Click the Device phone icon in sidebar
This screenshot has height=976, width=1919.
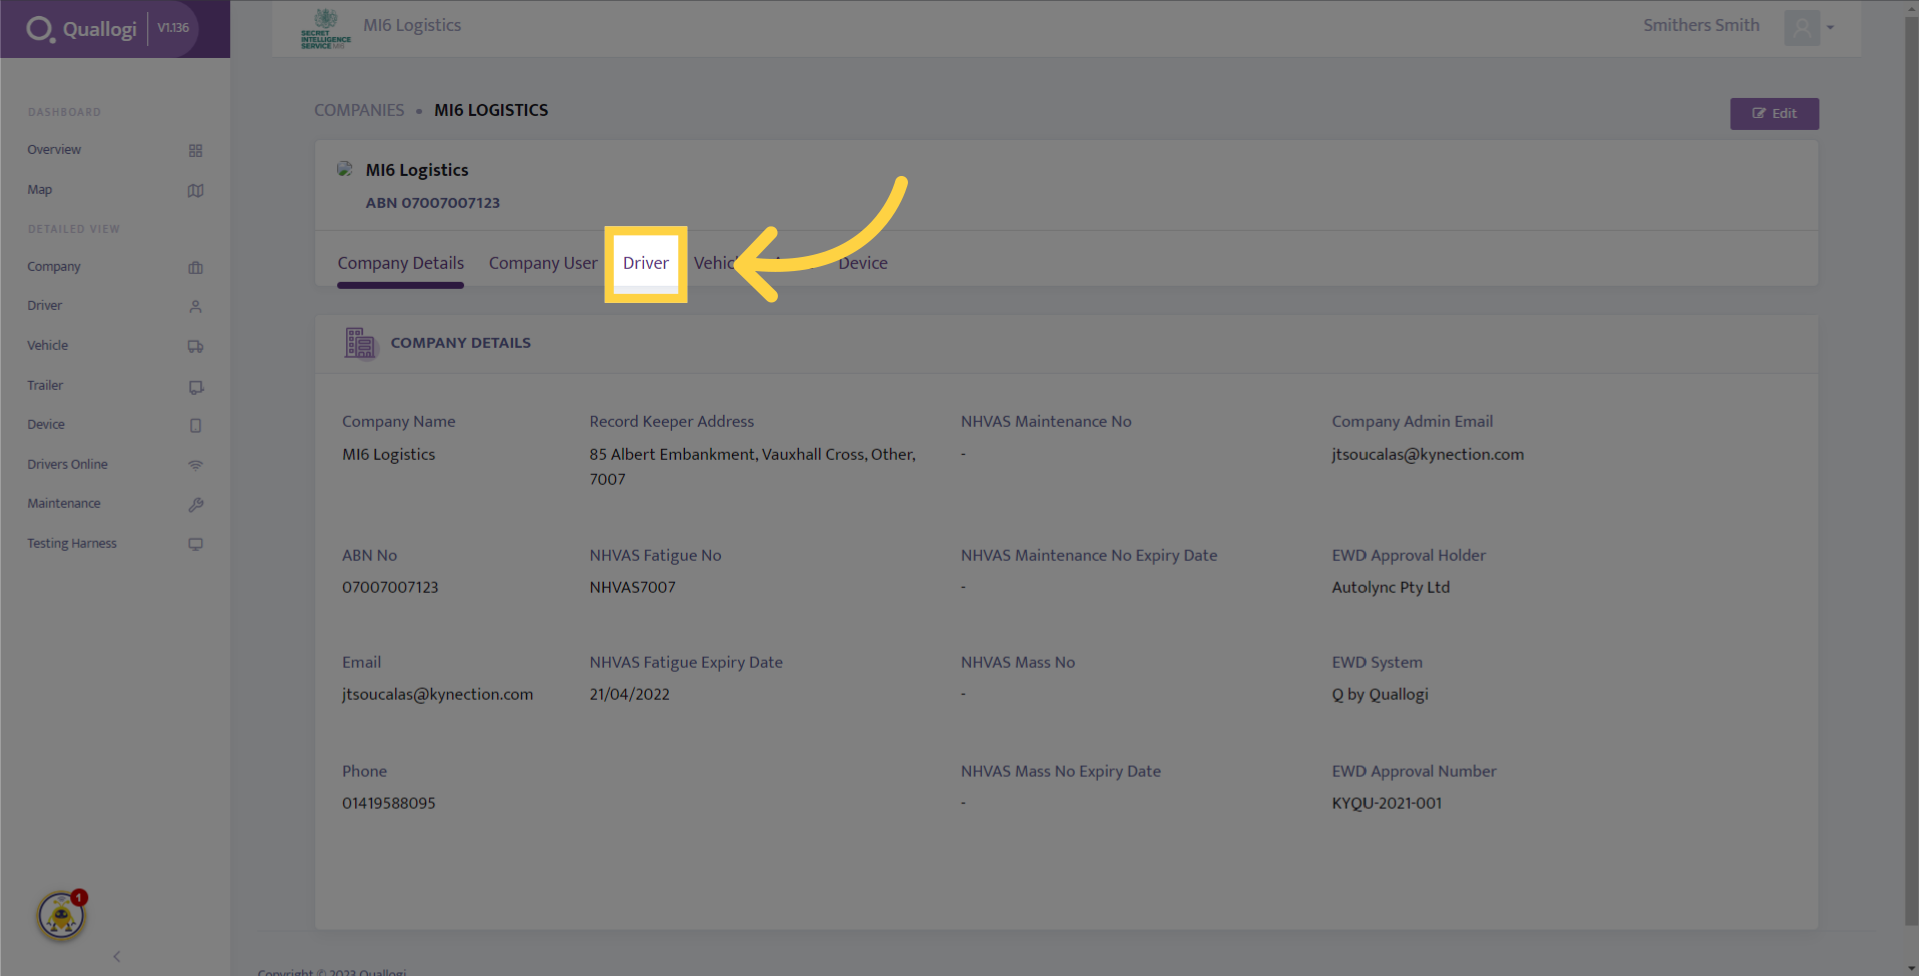(195, 426)
